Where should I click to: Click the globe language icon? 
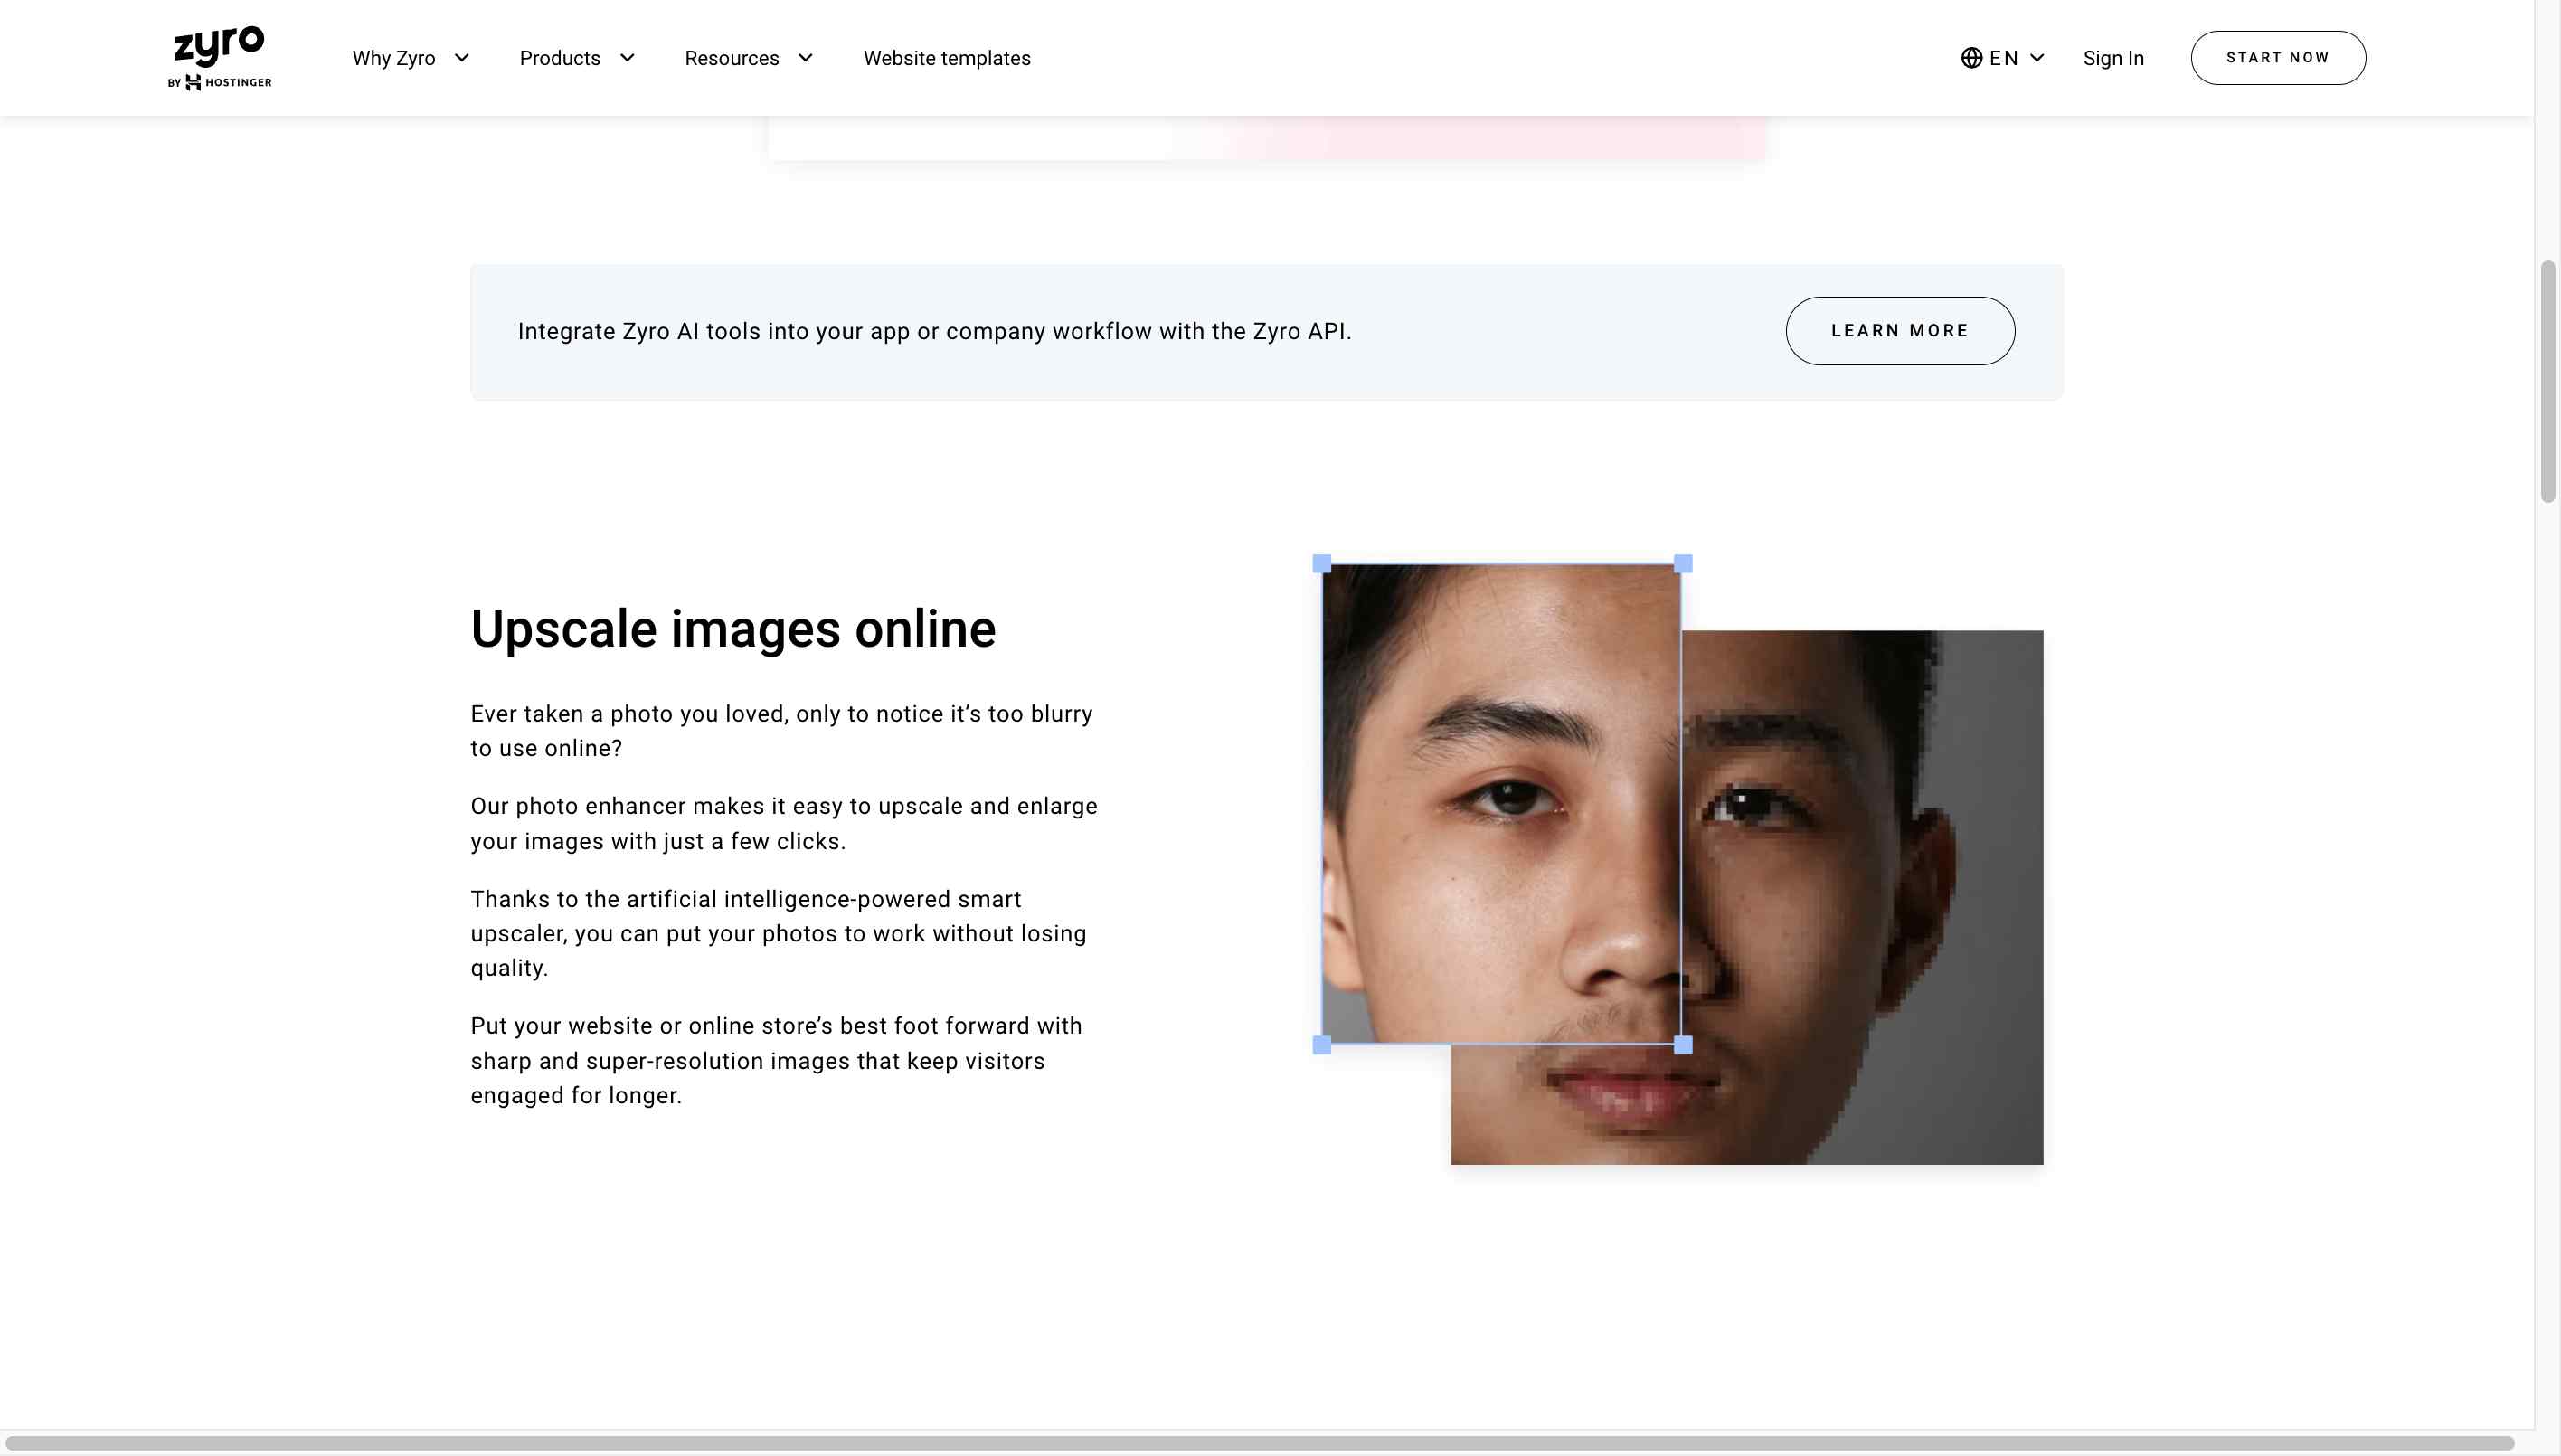pos(1971,58)
